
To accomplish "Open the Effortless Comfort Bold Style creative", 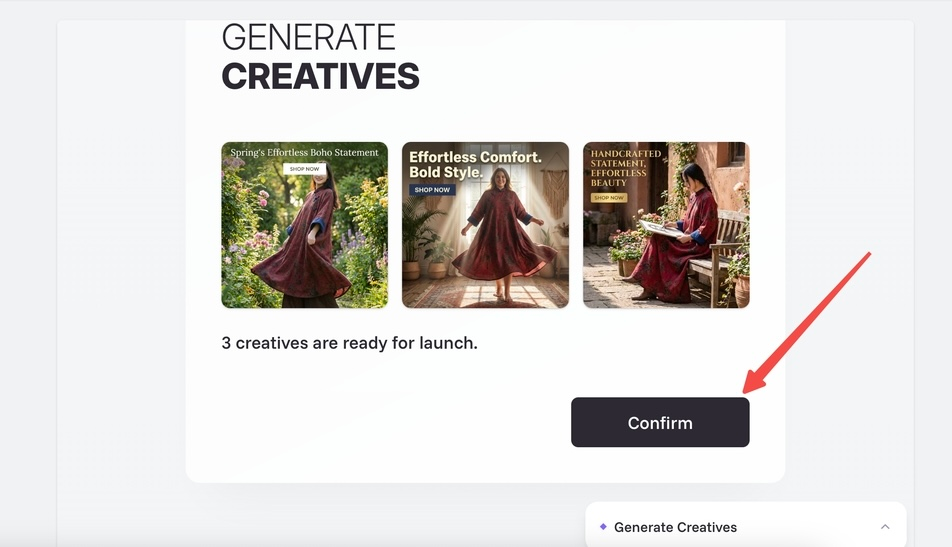I will click(485, 225).
